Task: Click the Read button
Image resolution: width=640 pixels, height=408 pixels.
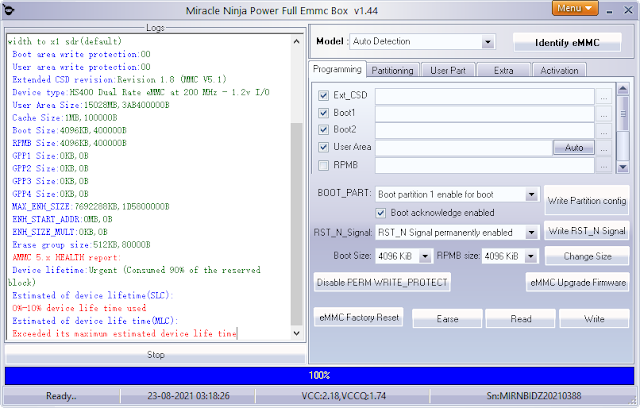Action: click(521, 319)
